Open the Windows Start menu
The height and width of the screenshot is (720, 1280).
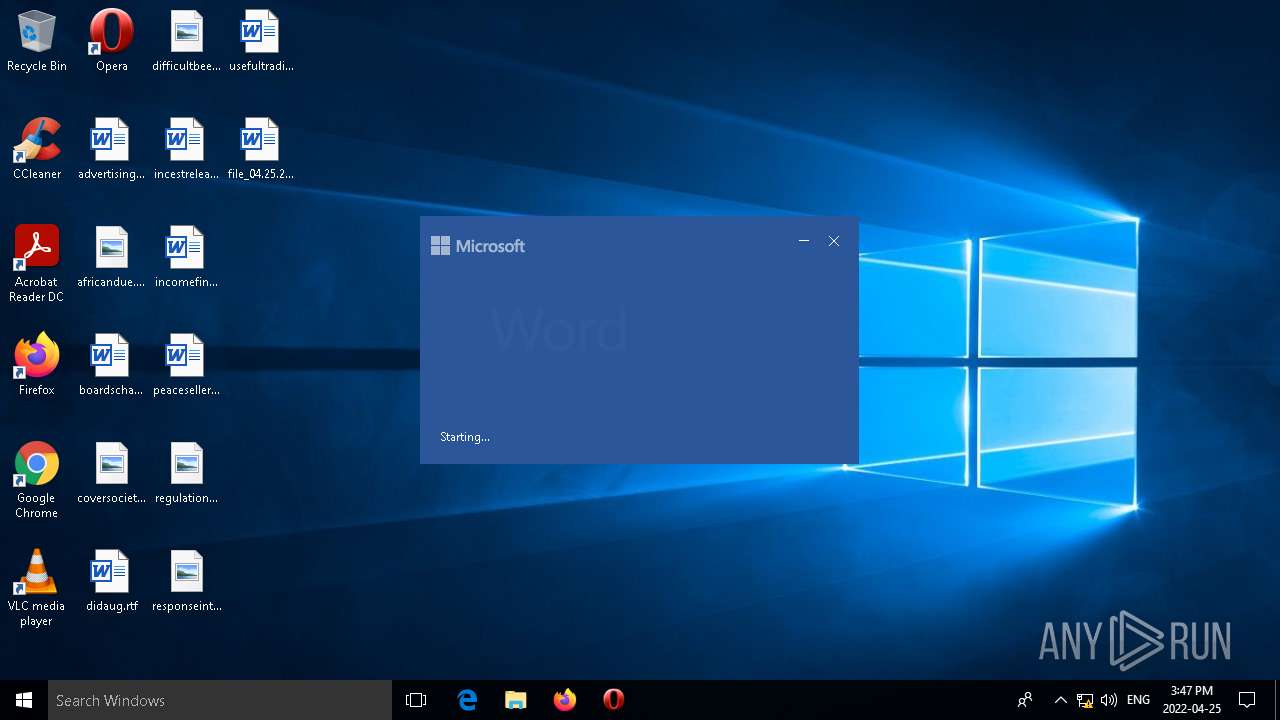(24, 700)
